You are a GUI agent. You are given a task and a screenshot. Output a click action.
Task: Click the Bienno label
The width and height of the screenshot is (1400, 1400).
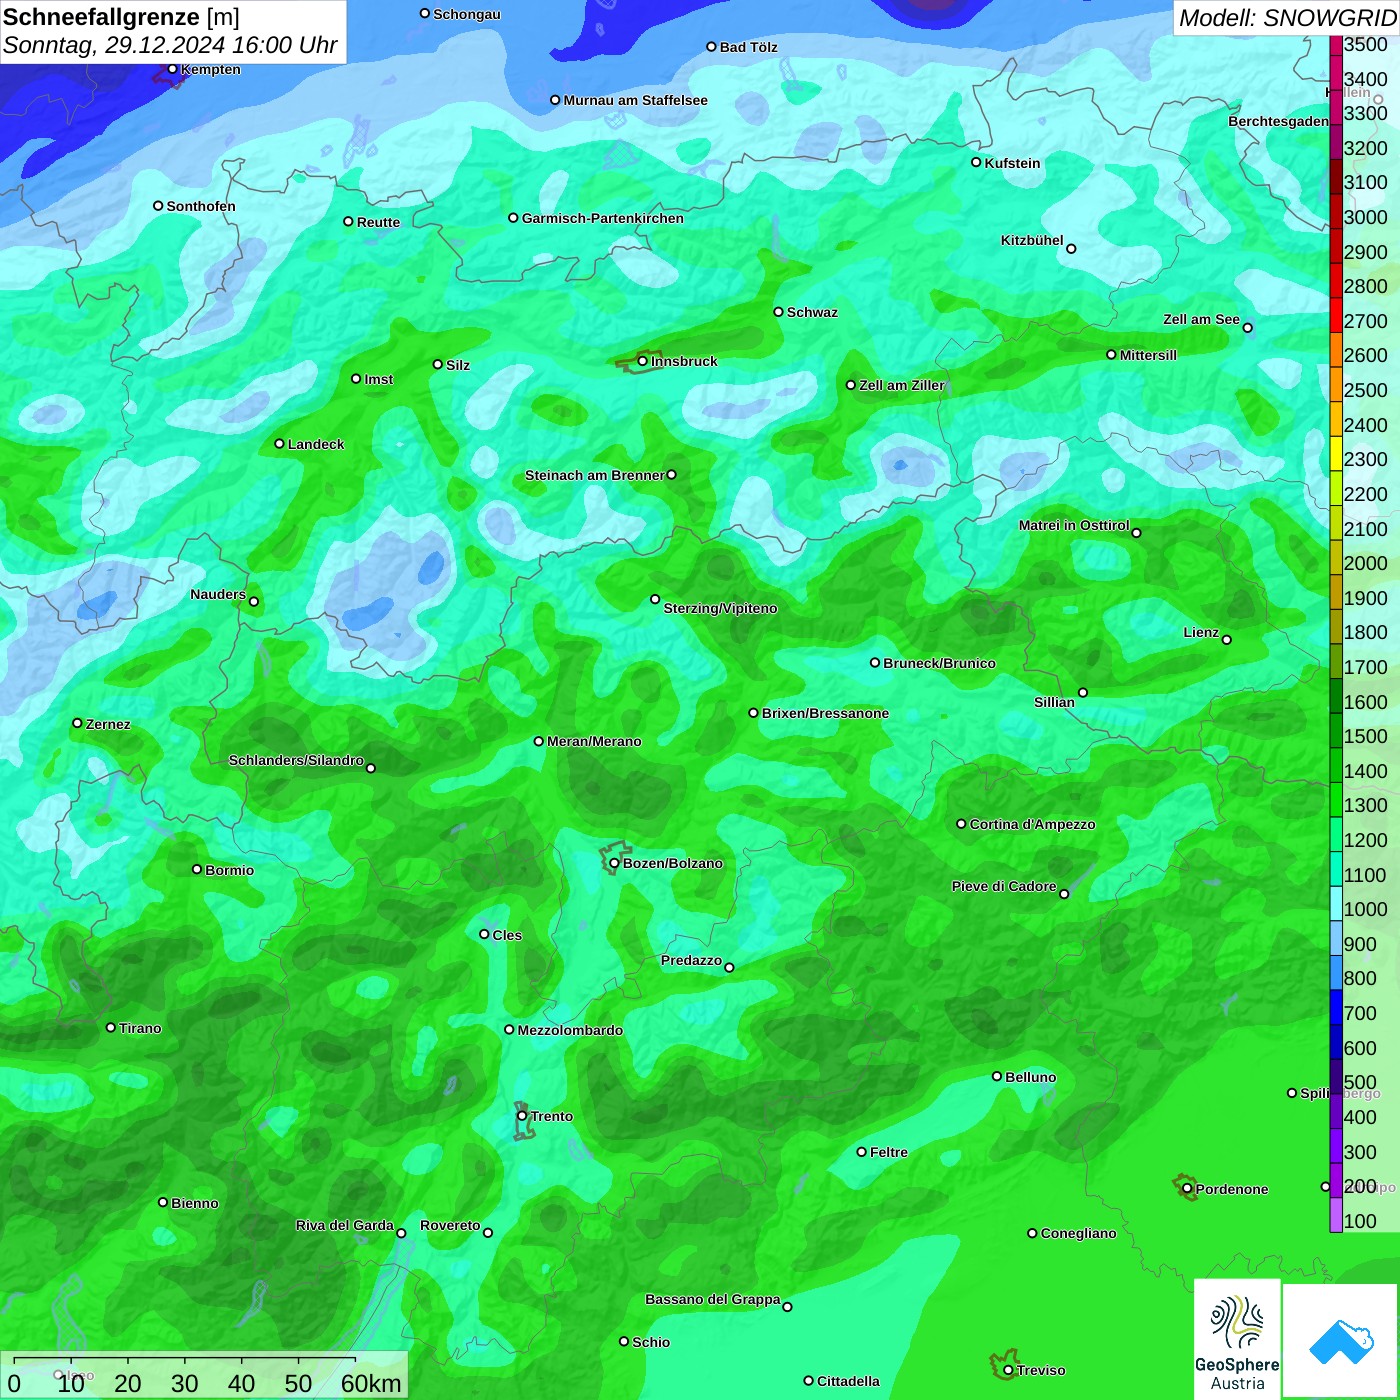pyautogui.click(x=194, y=1203)
